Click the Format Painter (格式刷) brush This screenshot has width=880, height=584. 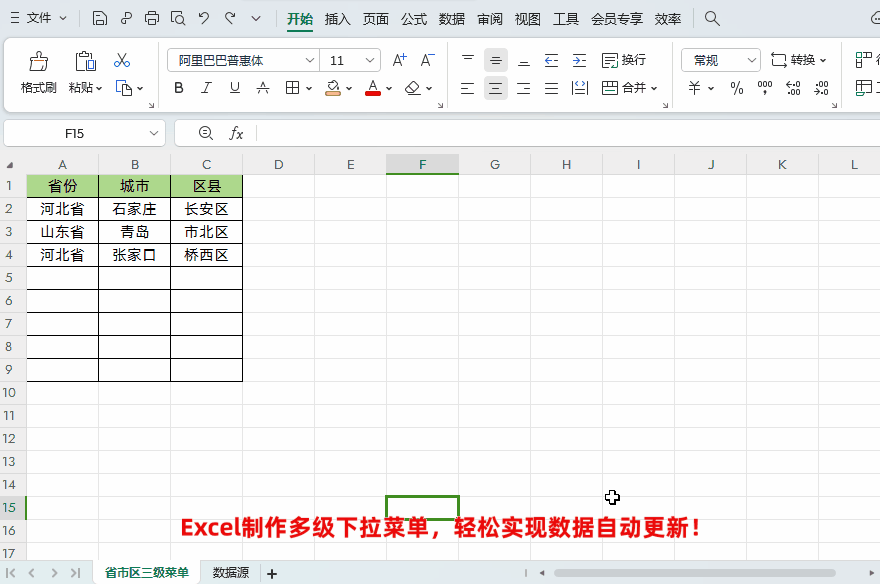coord(39,61)
